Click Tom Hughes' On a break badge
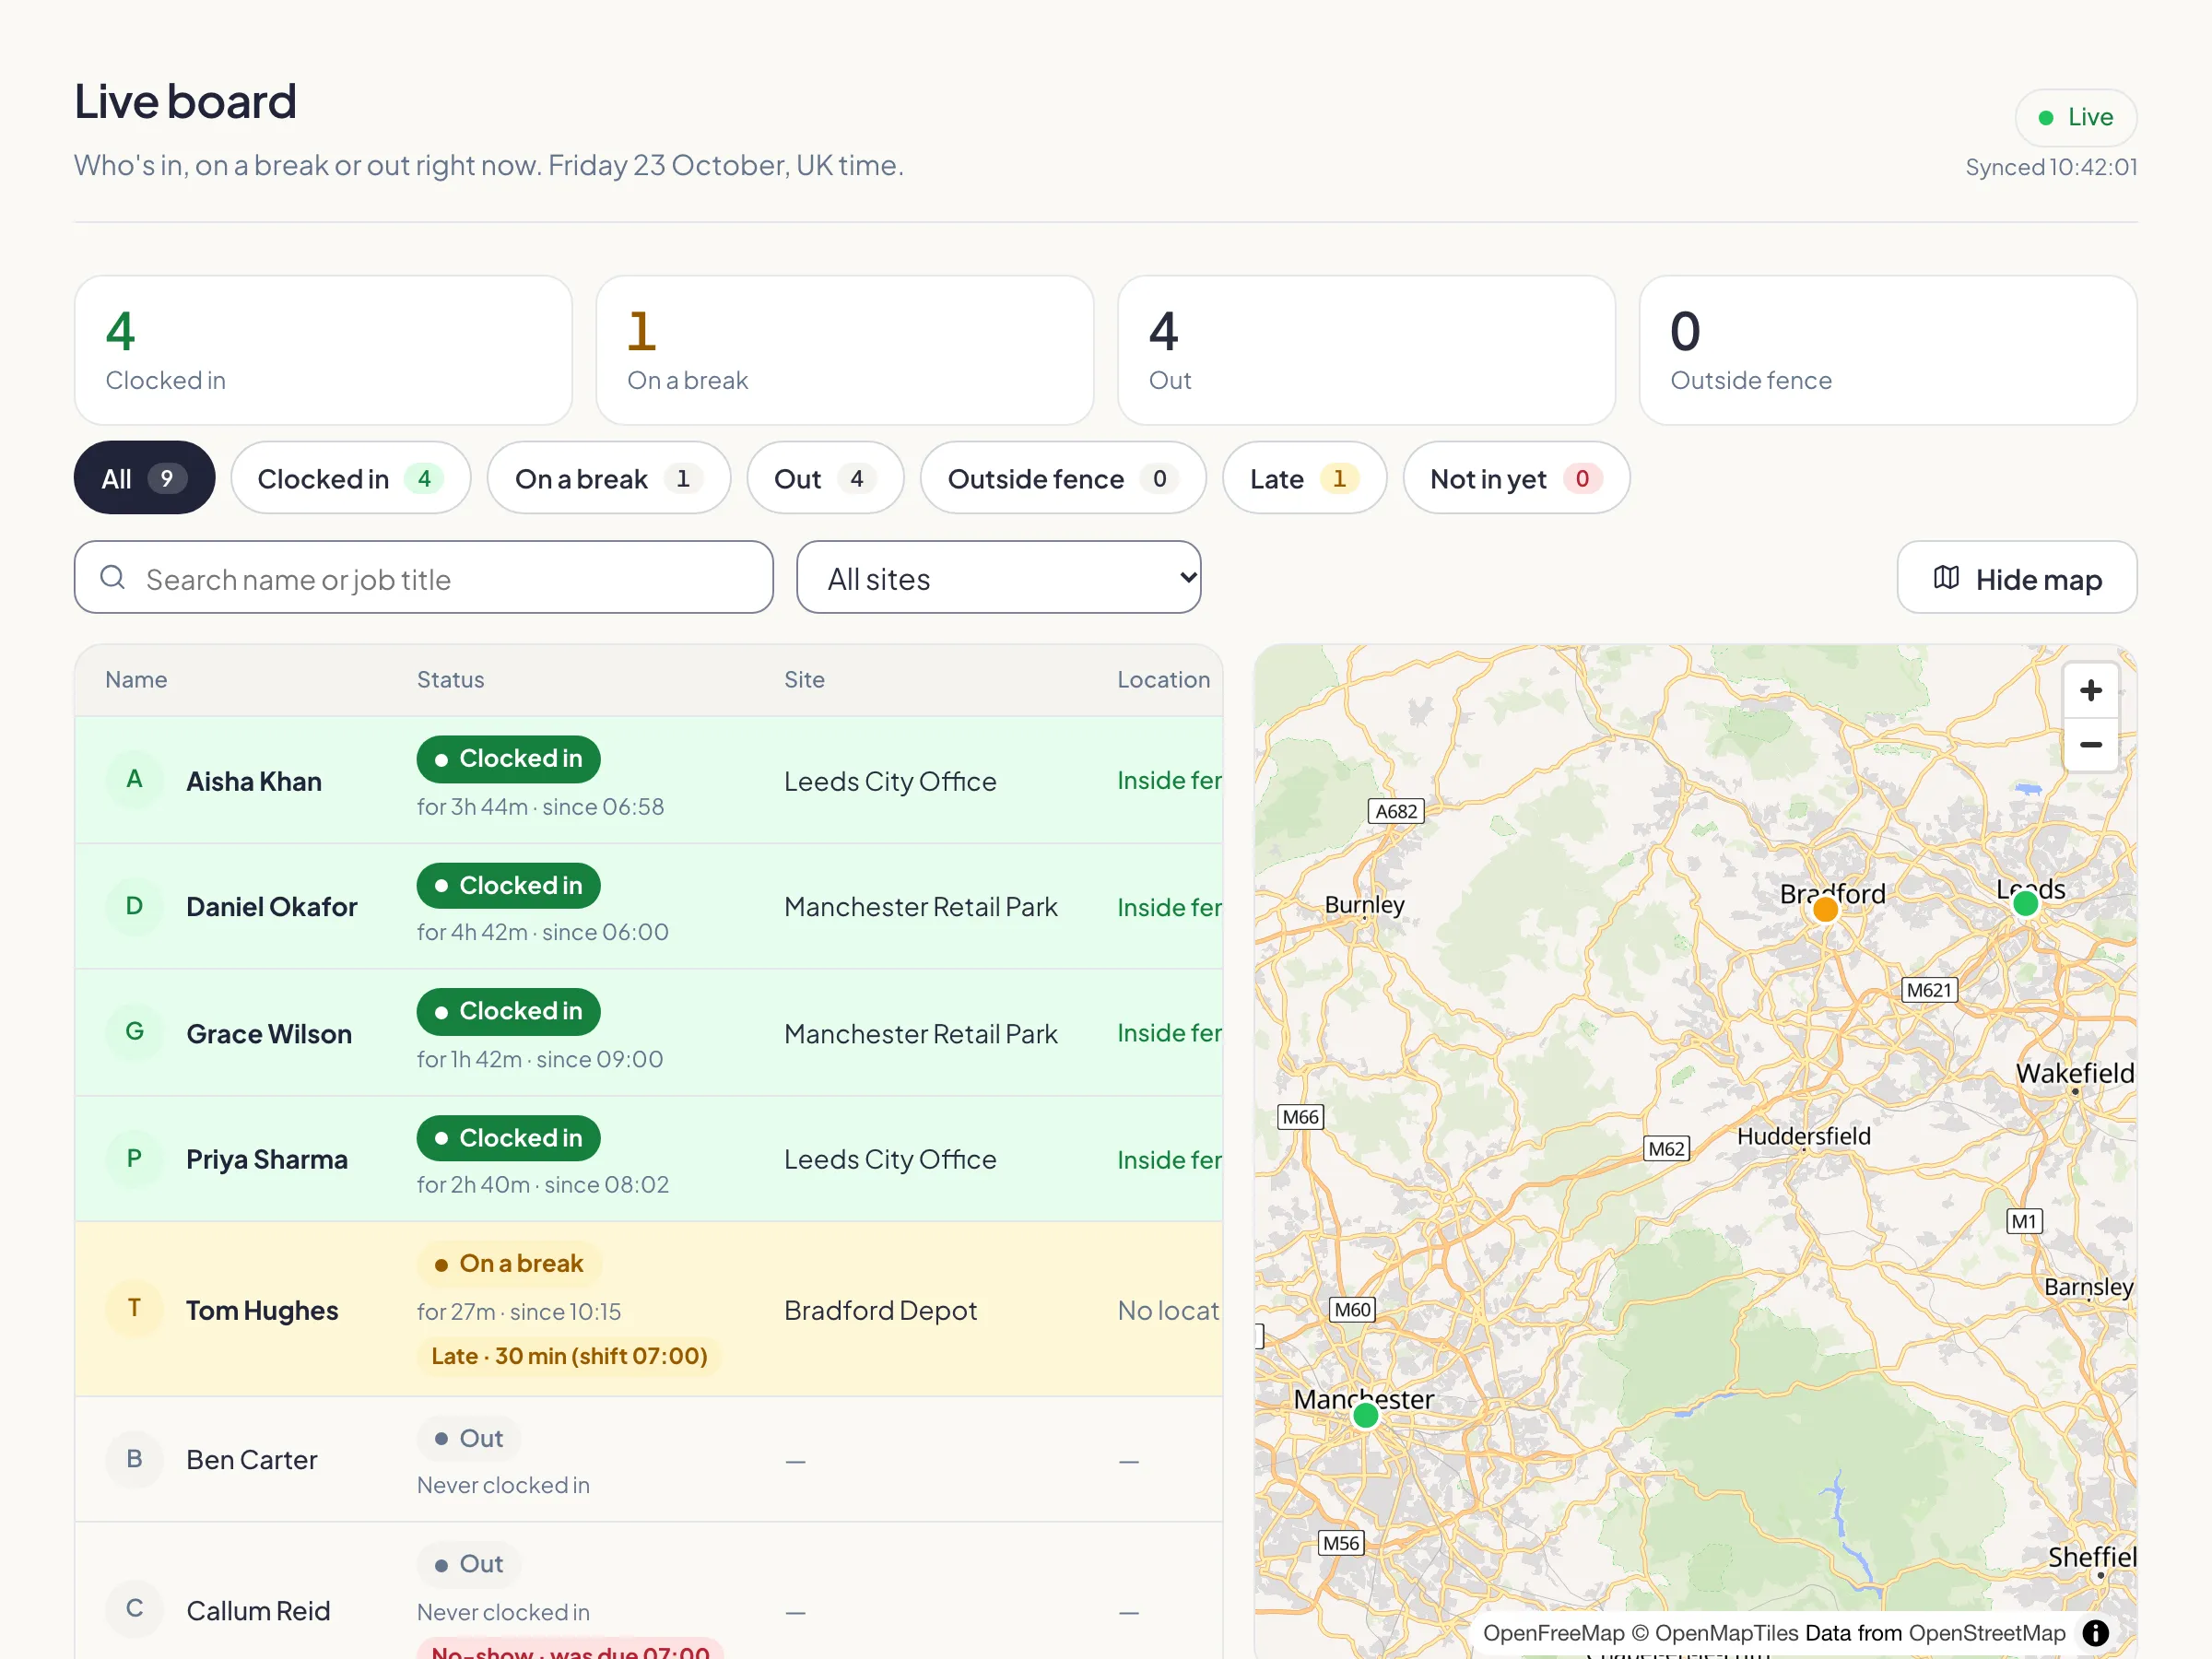 [509, 1263]
